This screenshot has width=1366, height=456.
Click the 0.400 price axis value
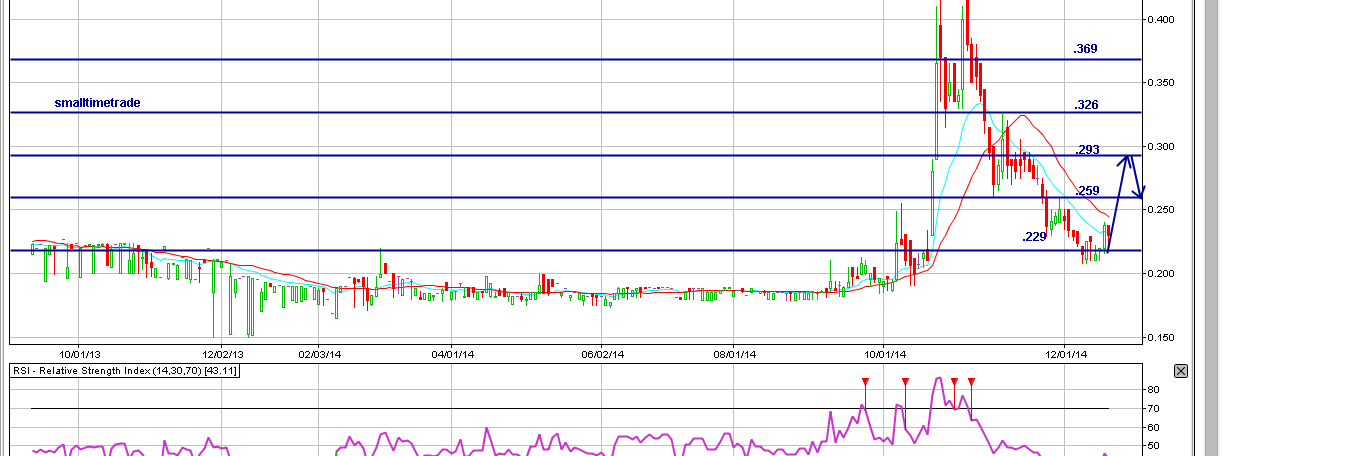pos(1161,19)
